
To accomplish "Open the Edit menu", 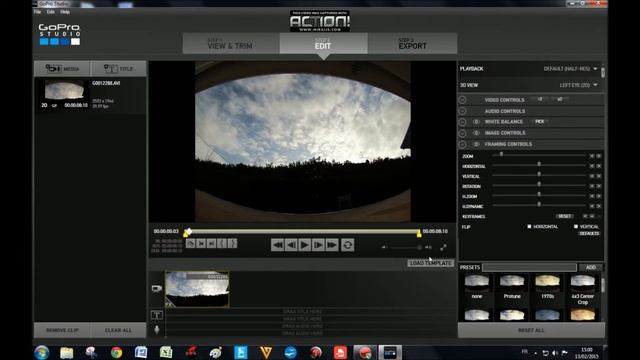I will [x=51, y=12].
